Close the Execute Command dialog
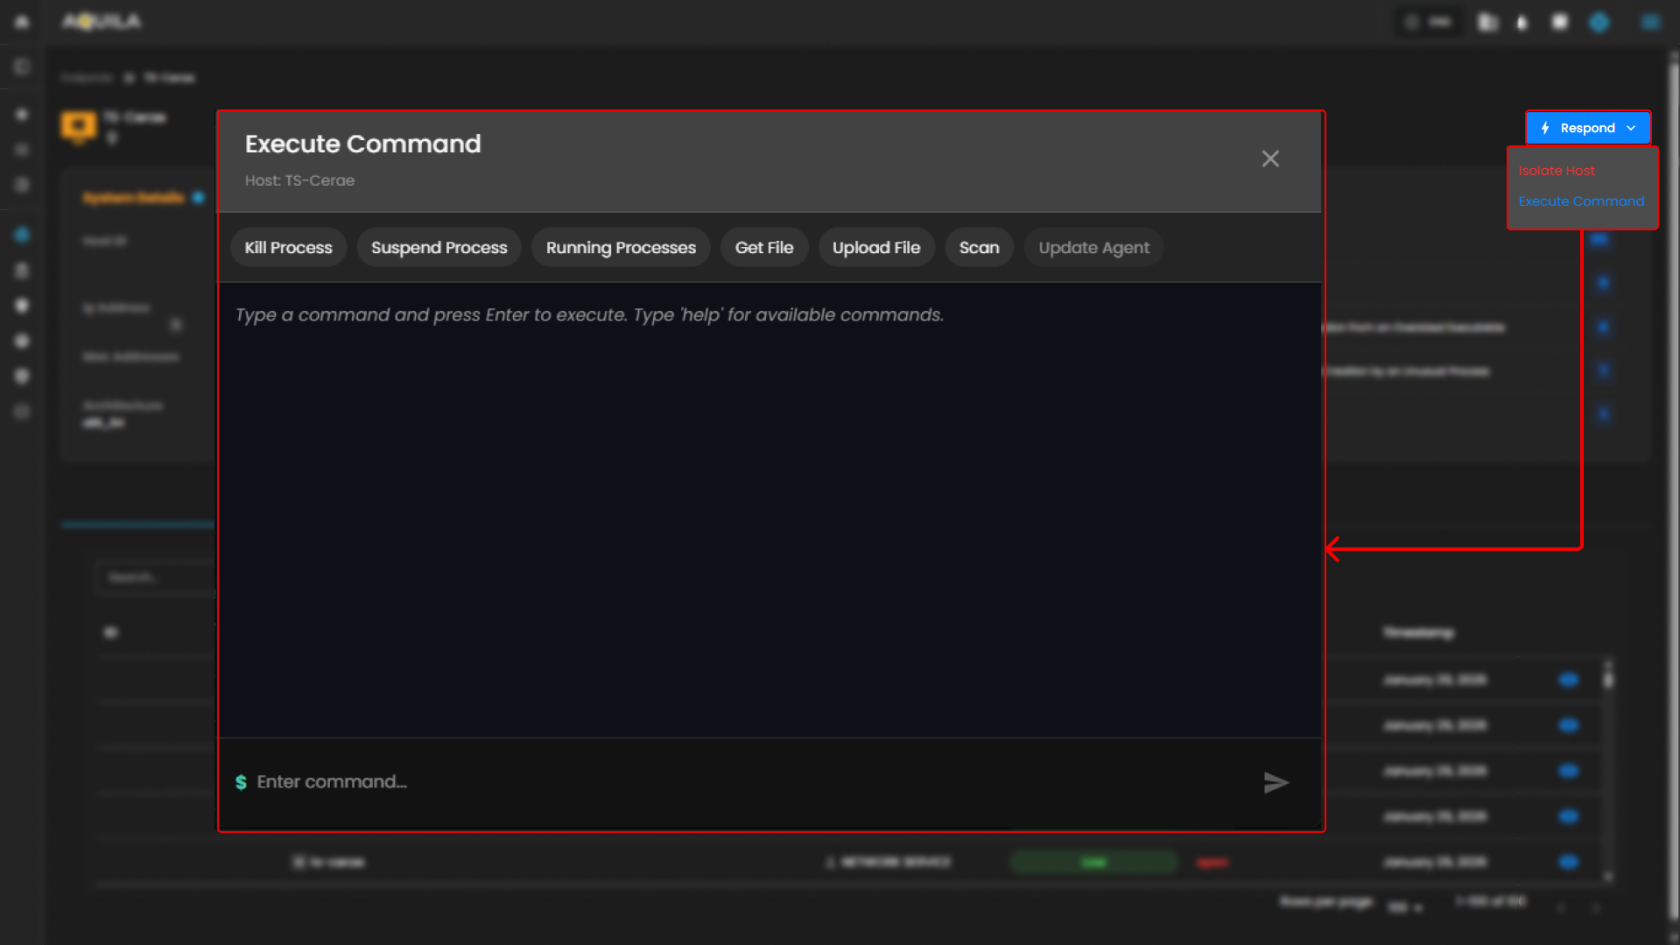Screen dimensions: 1680x945 [1270, 159]
